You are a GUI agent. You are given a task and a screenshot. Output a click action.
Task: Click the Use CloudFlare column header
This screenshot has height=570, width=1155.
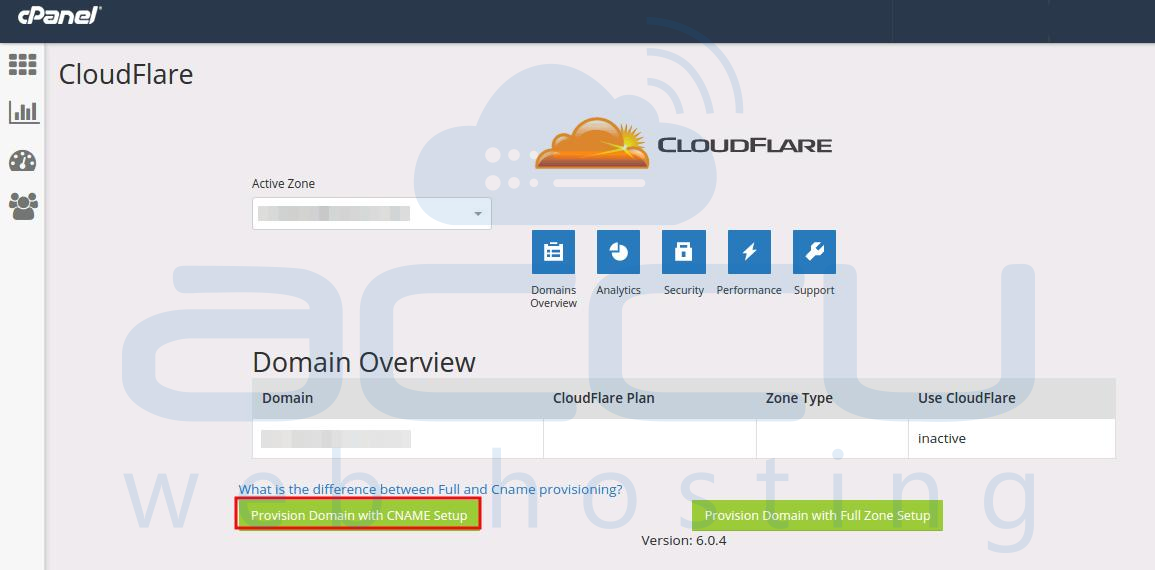[966, 398]
